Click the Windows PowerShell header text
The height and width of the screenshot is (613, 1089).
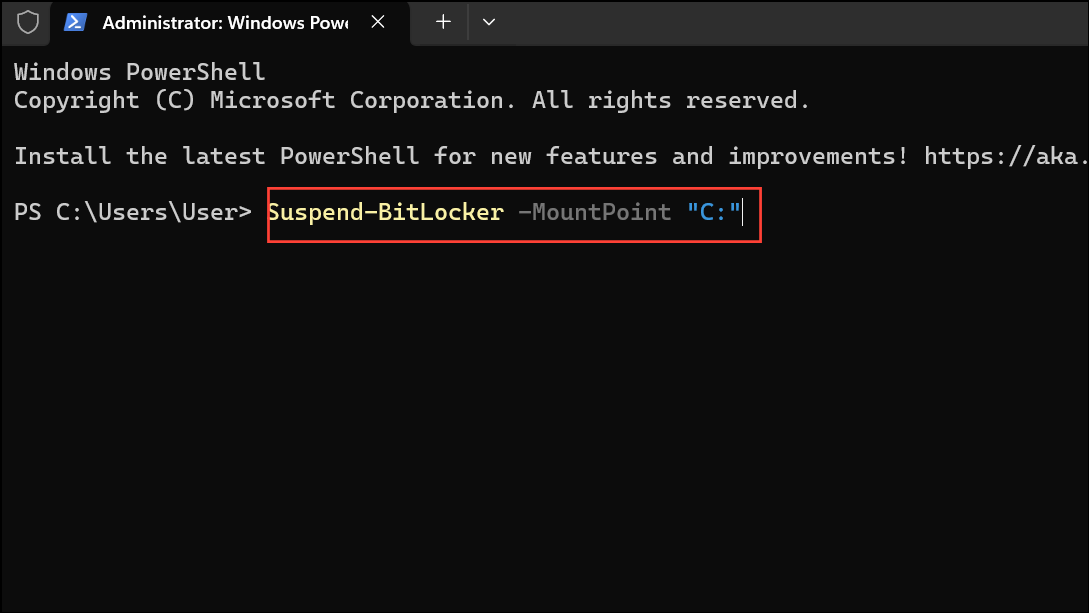pos(138,71)
